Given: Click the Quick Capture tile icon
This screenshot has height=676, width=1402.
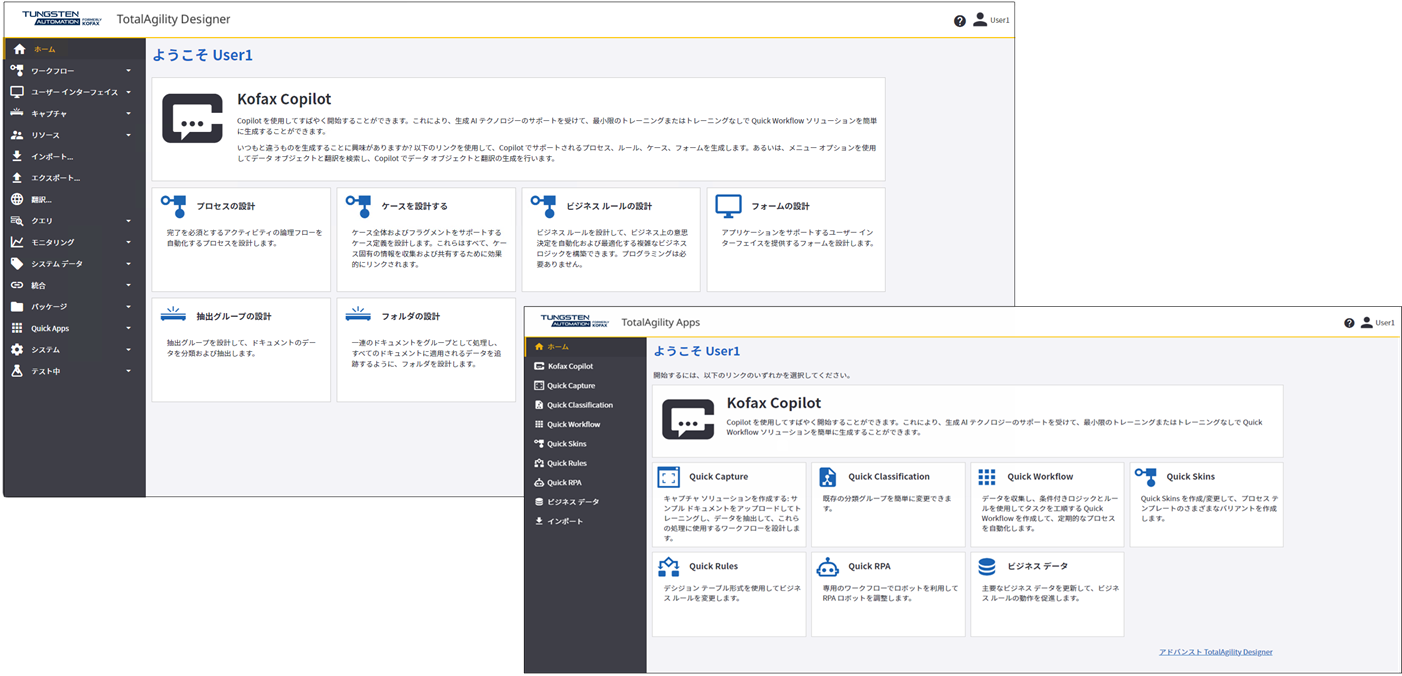Looking at the screenshot, I should tap(669, 477).
